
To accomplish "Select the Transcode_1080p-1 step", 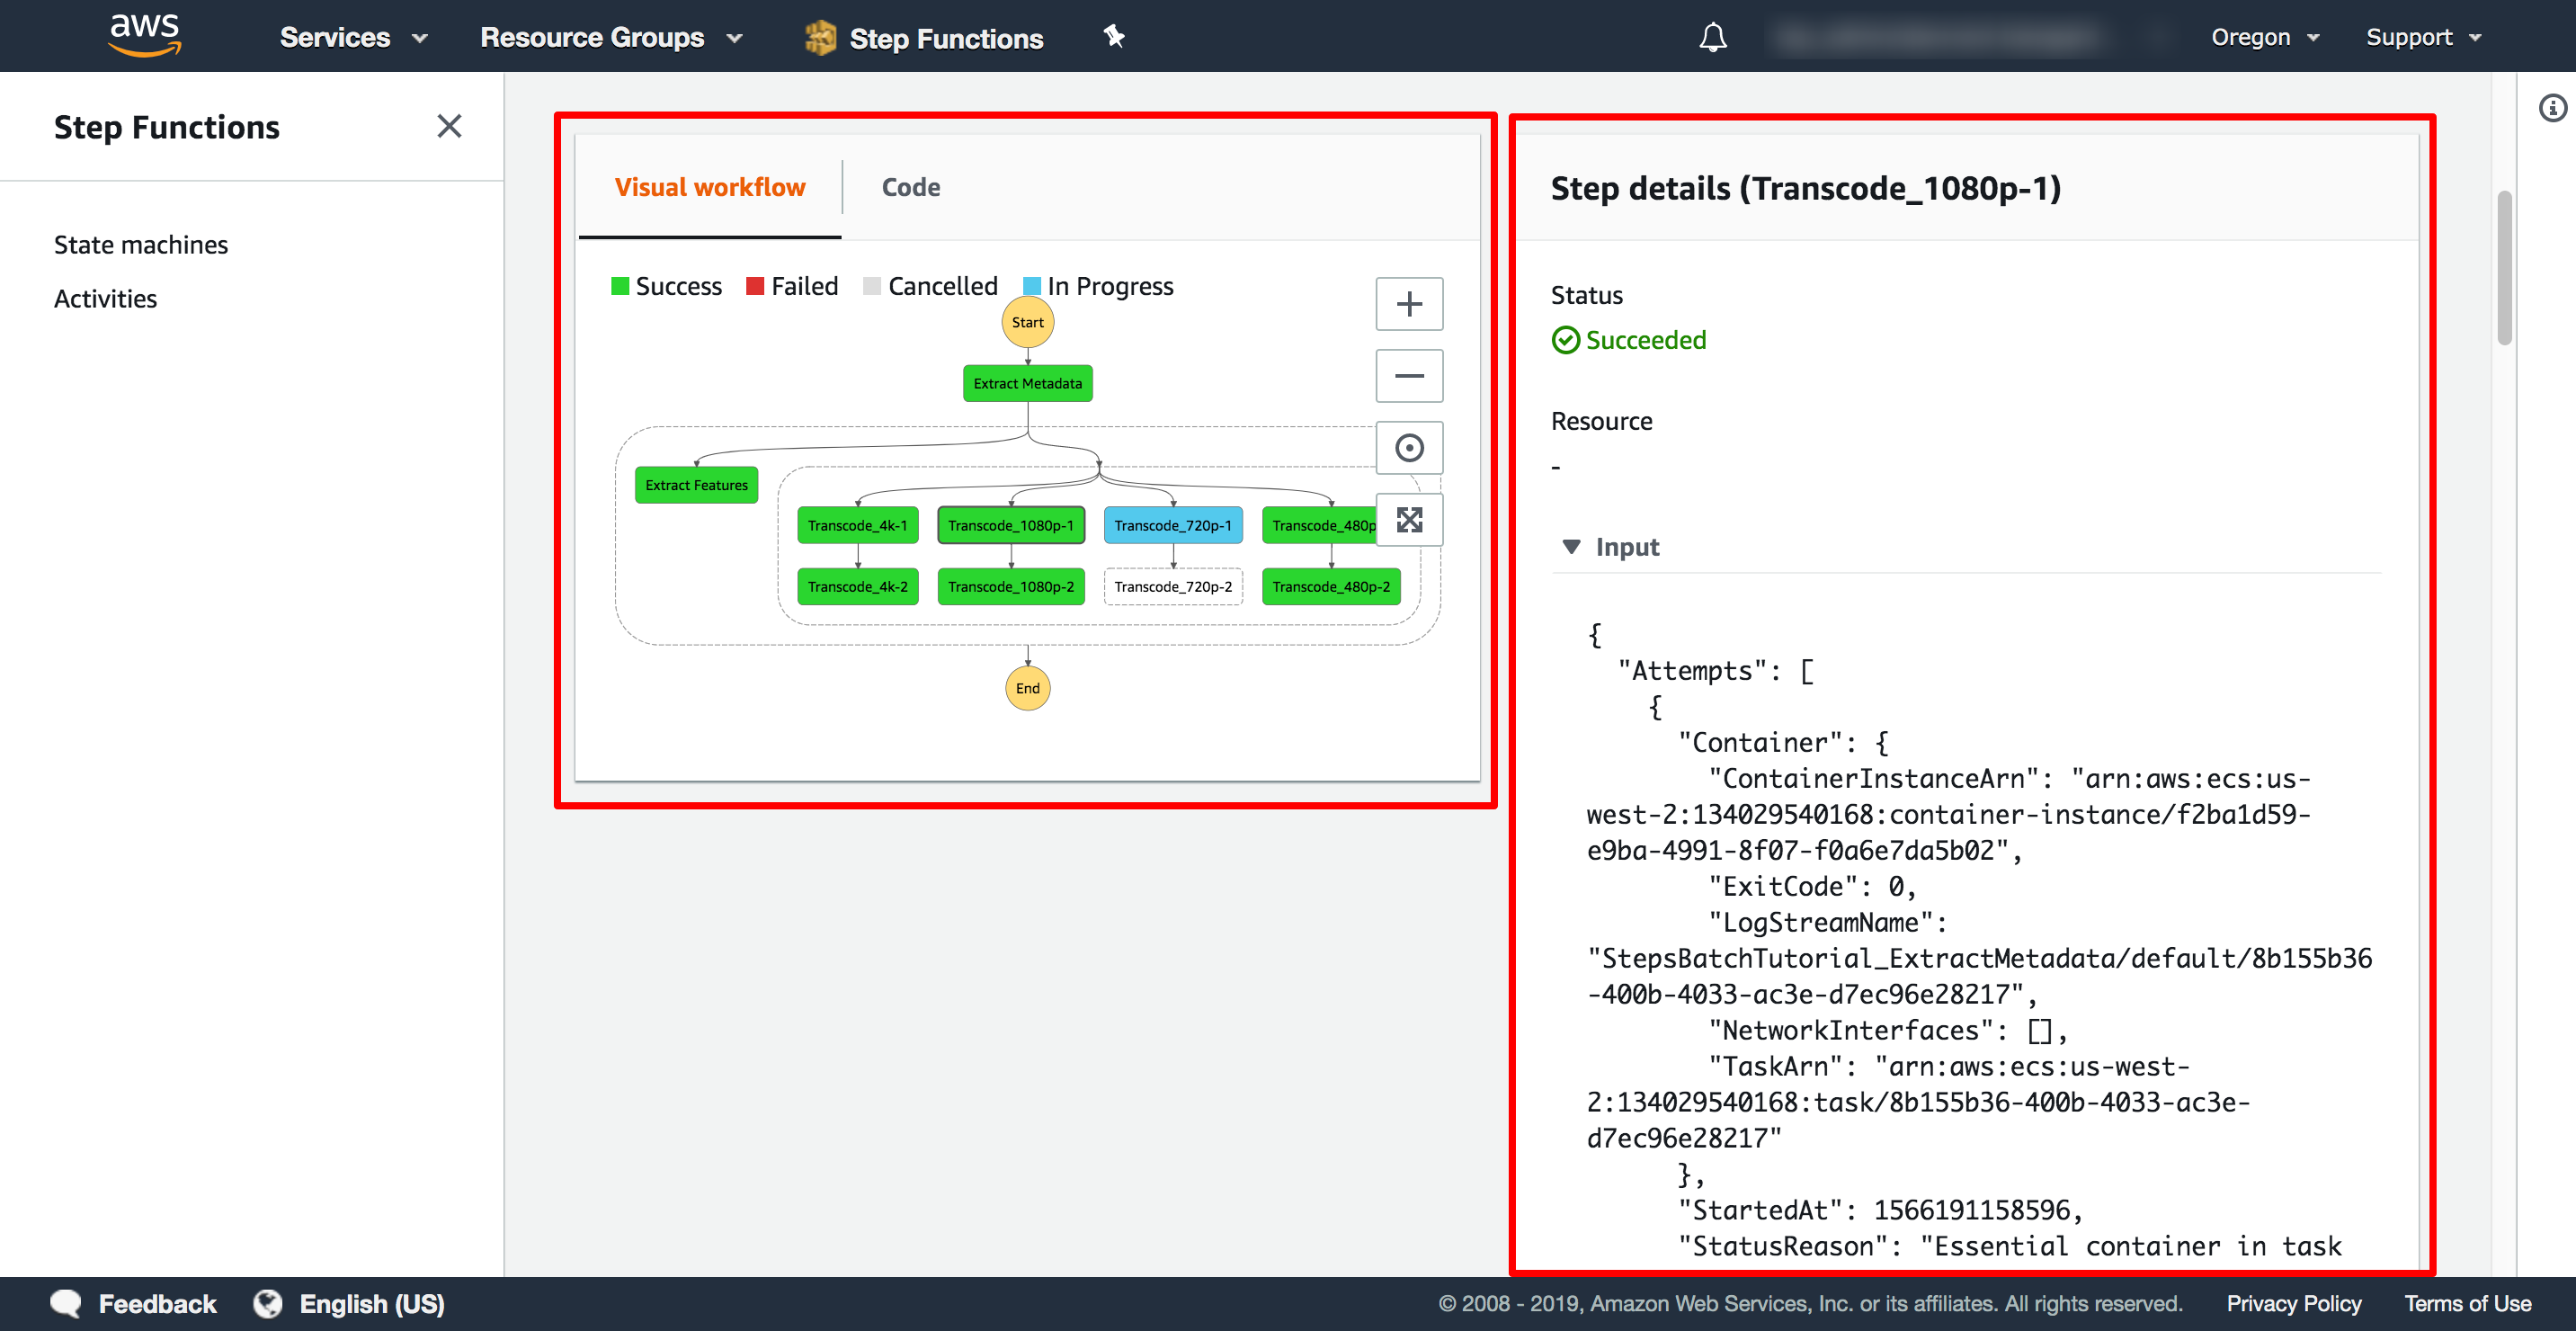I will (x=1010, y=526).
